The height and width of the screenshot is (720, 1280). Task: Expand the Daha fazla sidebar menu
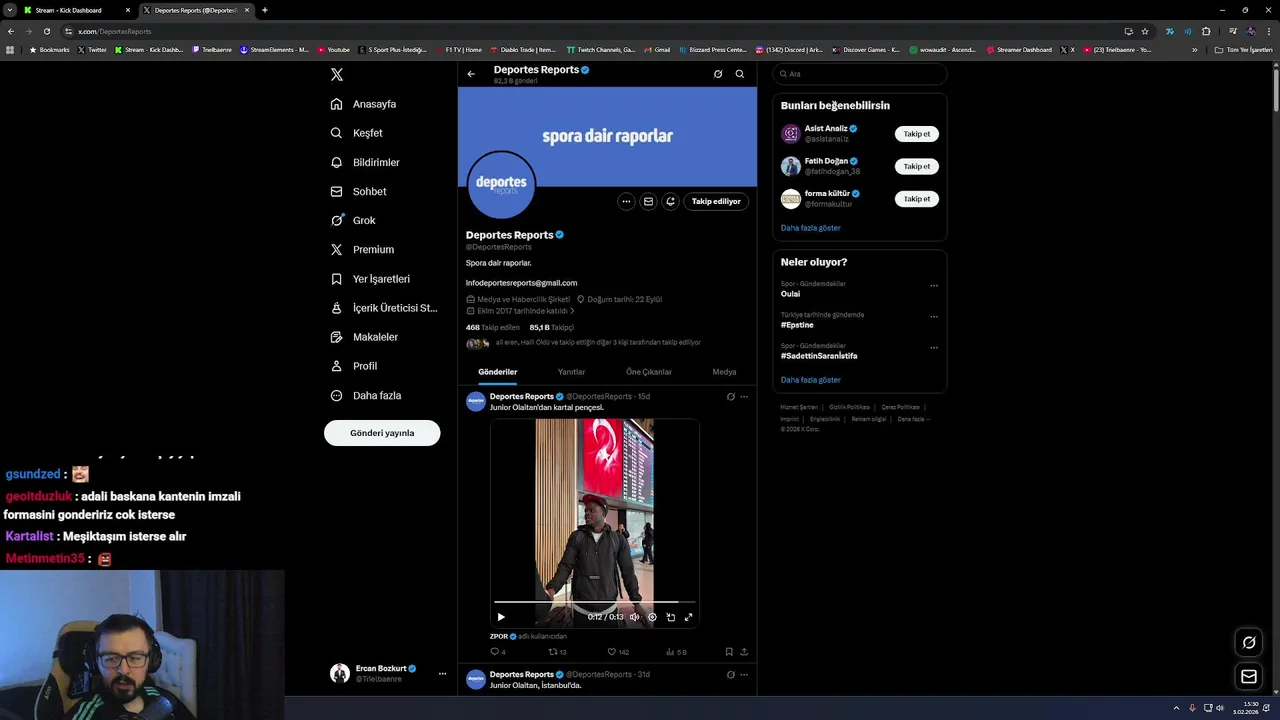coord(366,395)
